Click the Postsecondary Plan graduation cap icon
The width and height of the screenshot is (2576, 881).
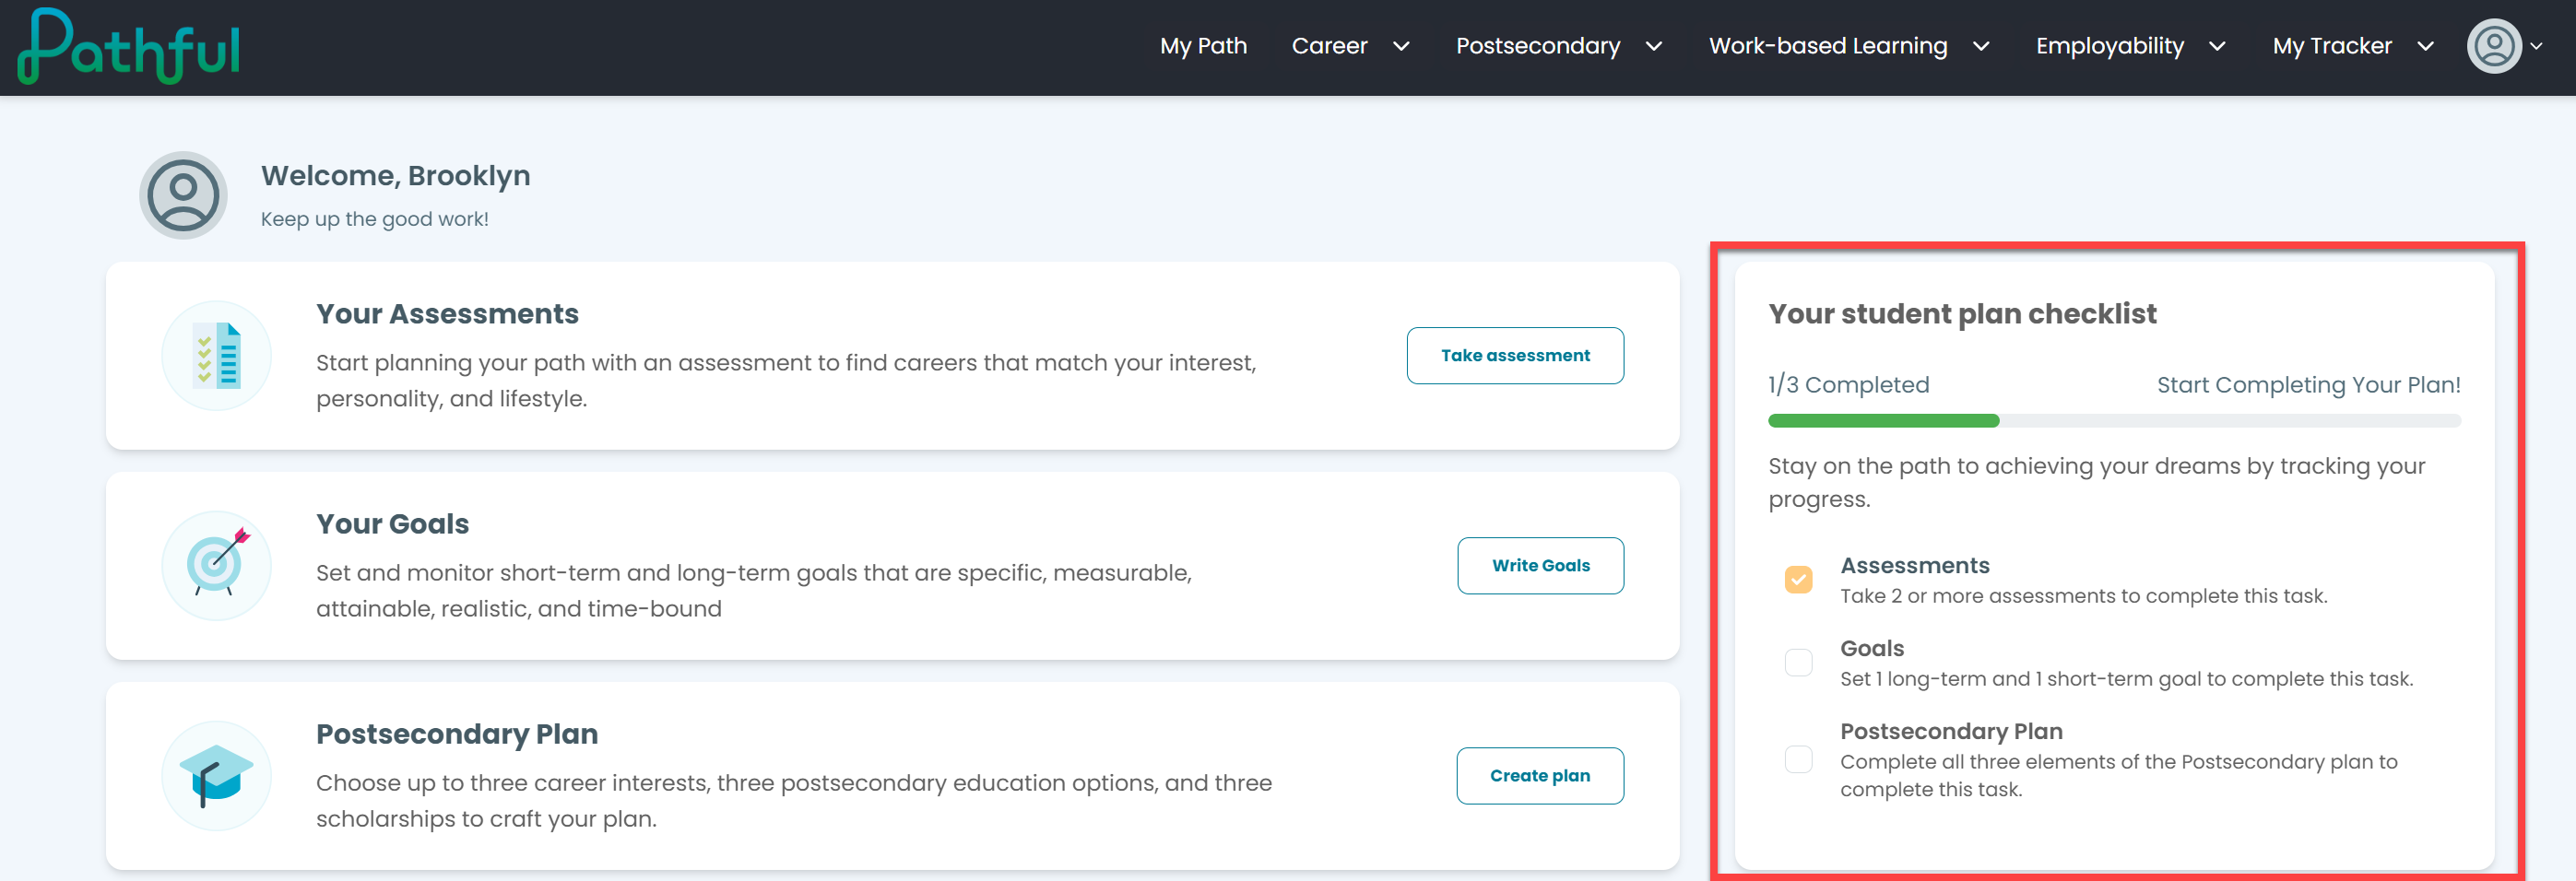[x=217, y=775]
